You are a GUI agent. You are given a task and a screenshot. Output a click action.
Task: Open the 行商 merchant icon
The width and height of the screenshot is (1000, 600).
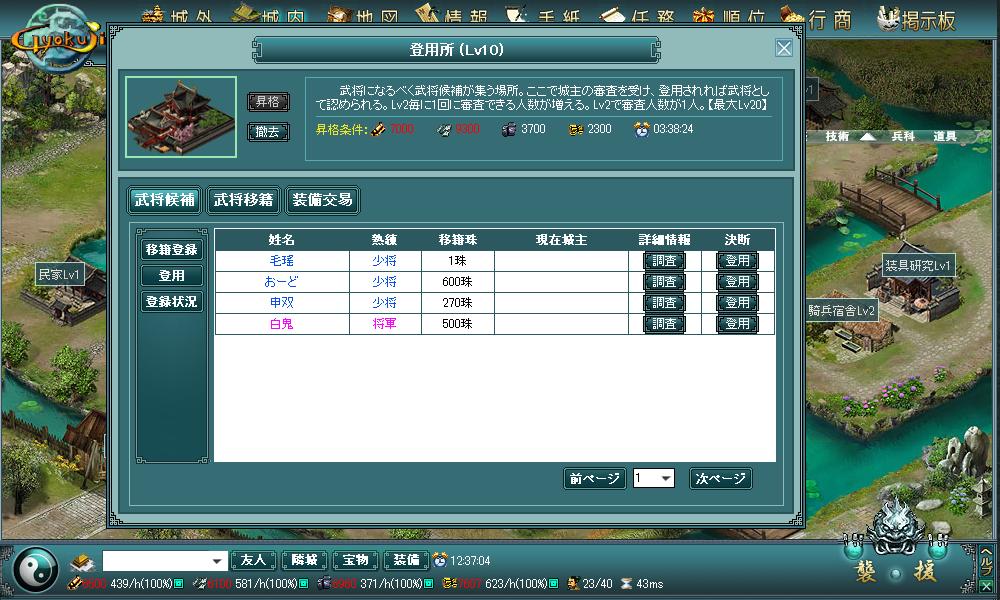(x=816, y=20)
